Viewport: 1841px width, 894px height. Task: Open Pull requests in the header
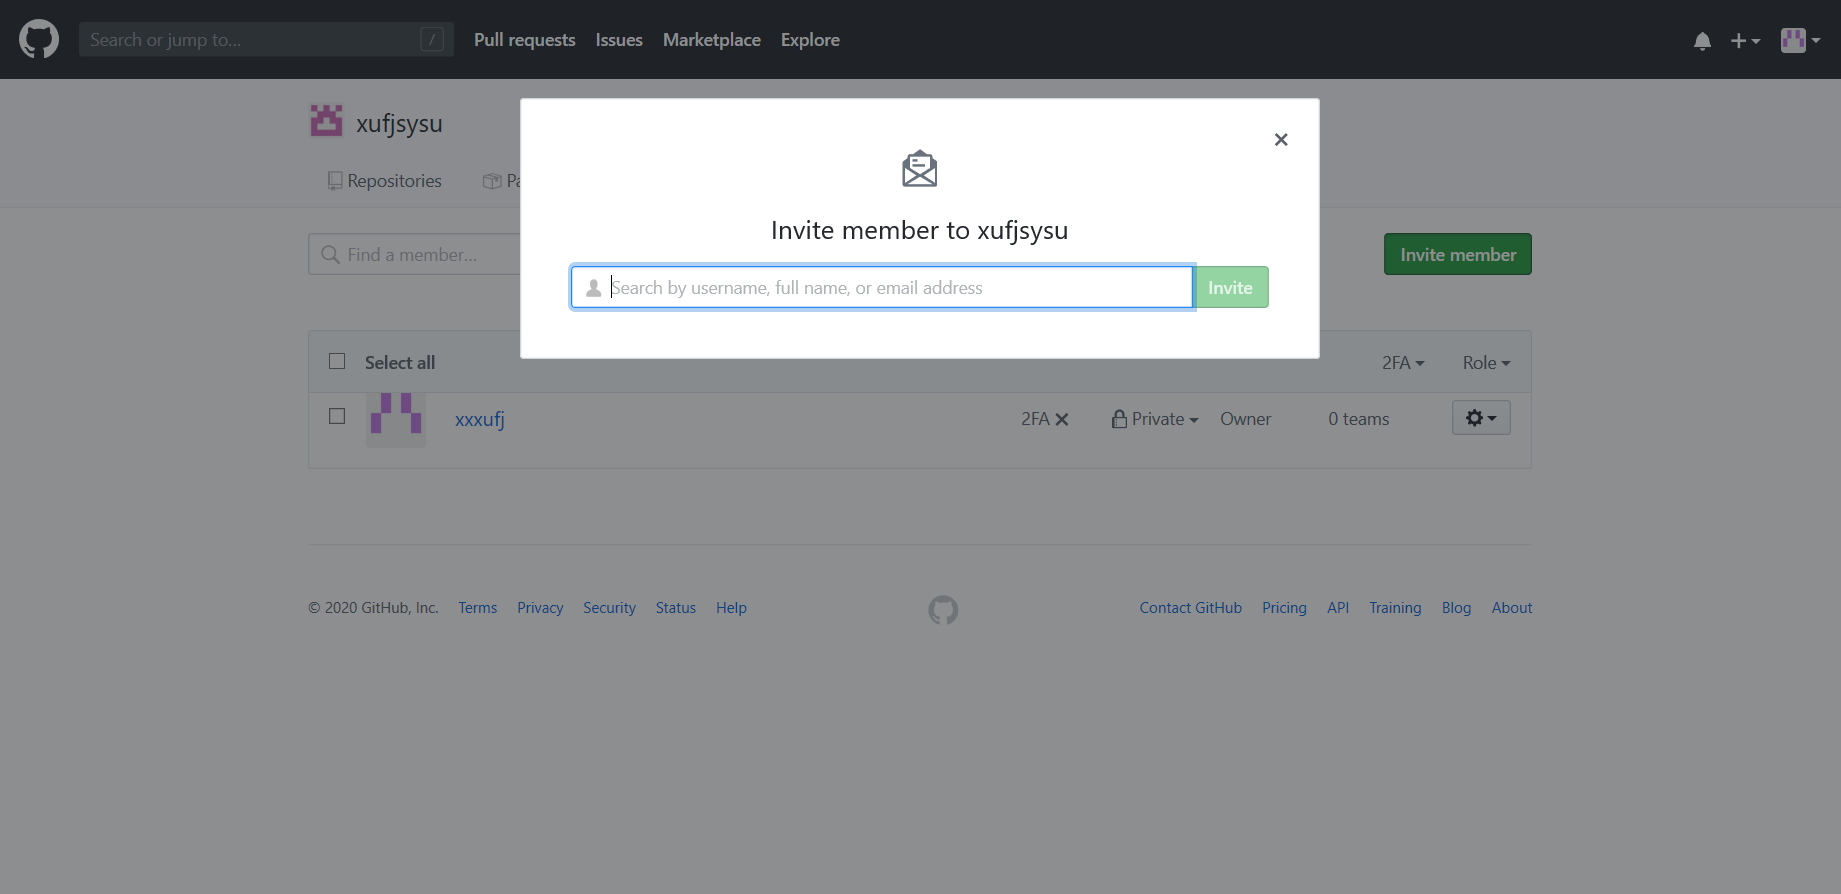click(525, 40)
